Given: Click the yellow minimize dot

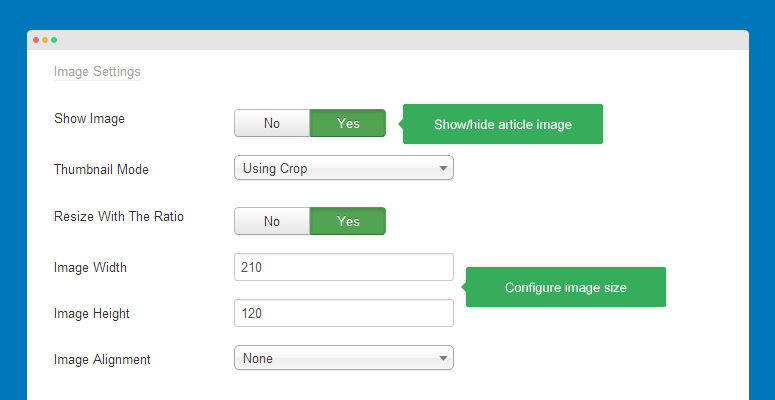Looking at the screenshot, I should [x=45, y=40].
